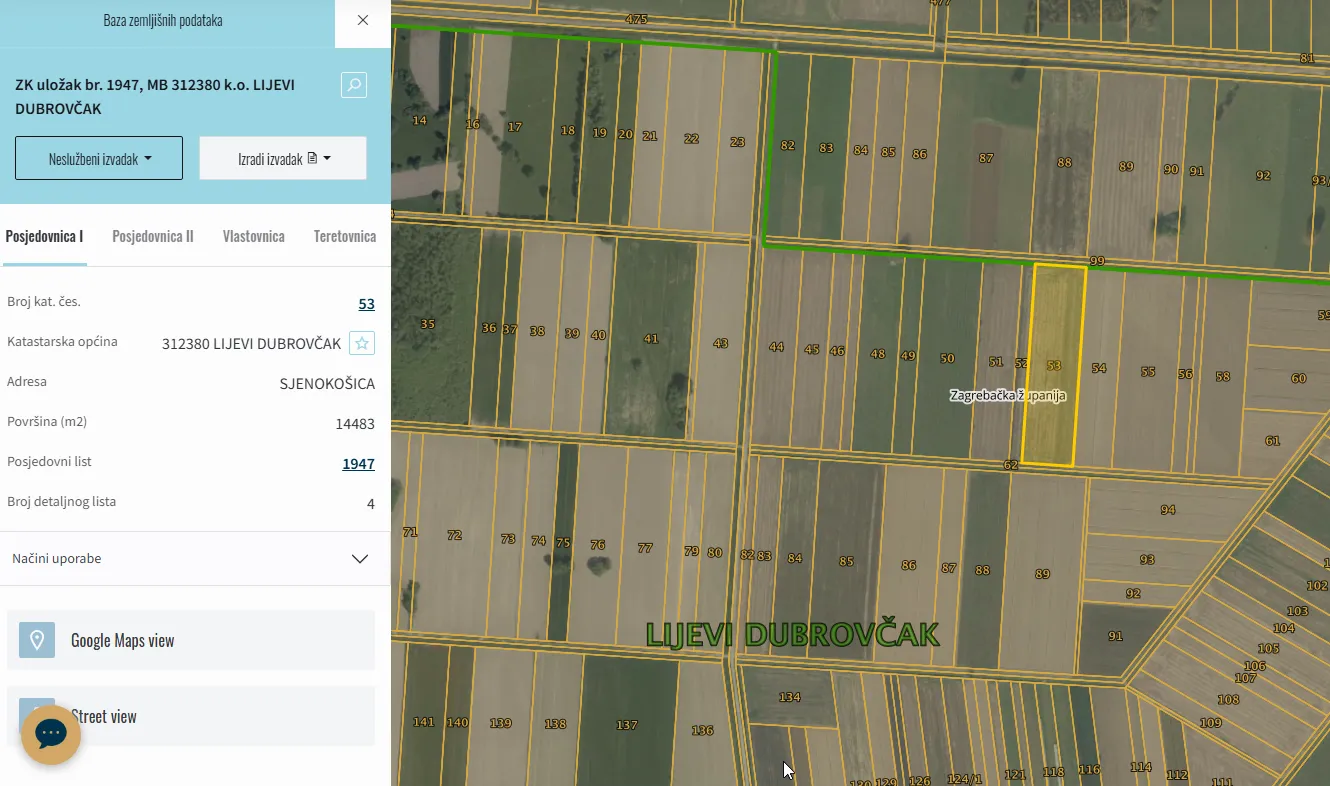Click the Zagrebačka županija map label

[x=1008, y=395]
